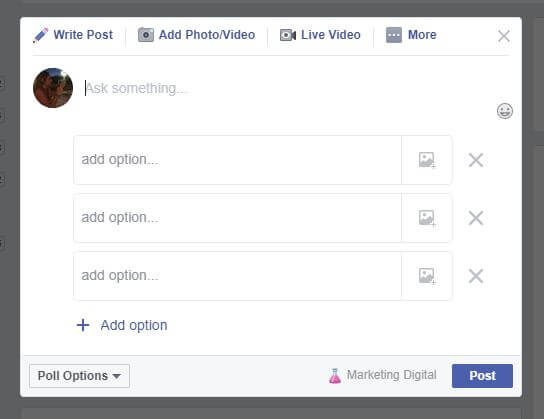Add image to the third poll option
The width and height of the screenshot is (544, 419).
coord(427,276)
